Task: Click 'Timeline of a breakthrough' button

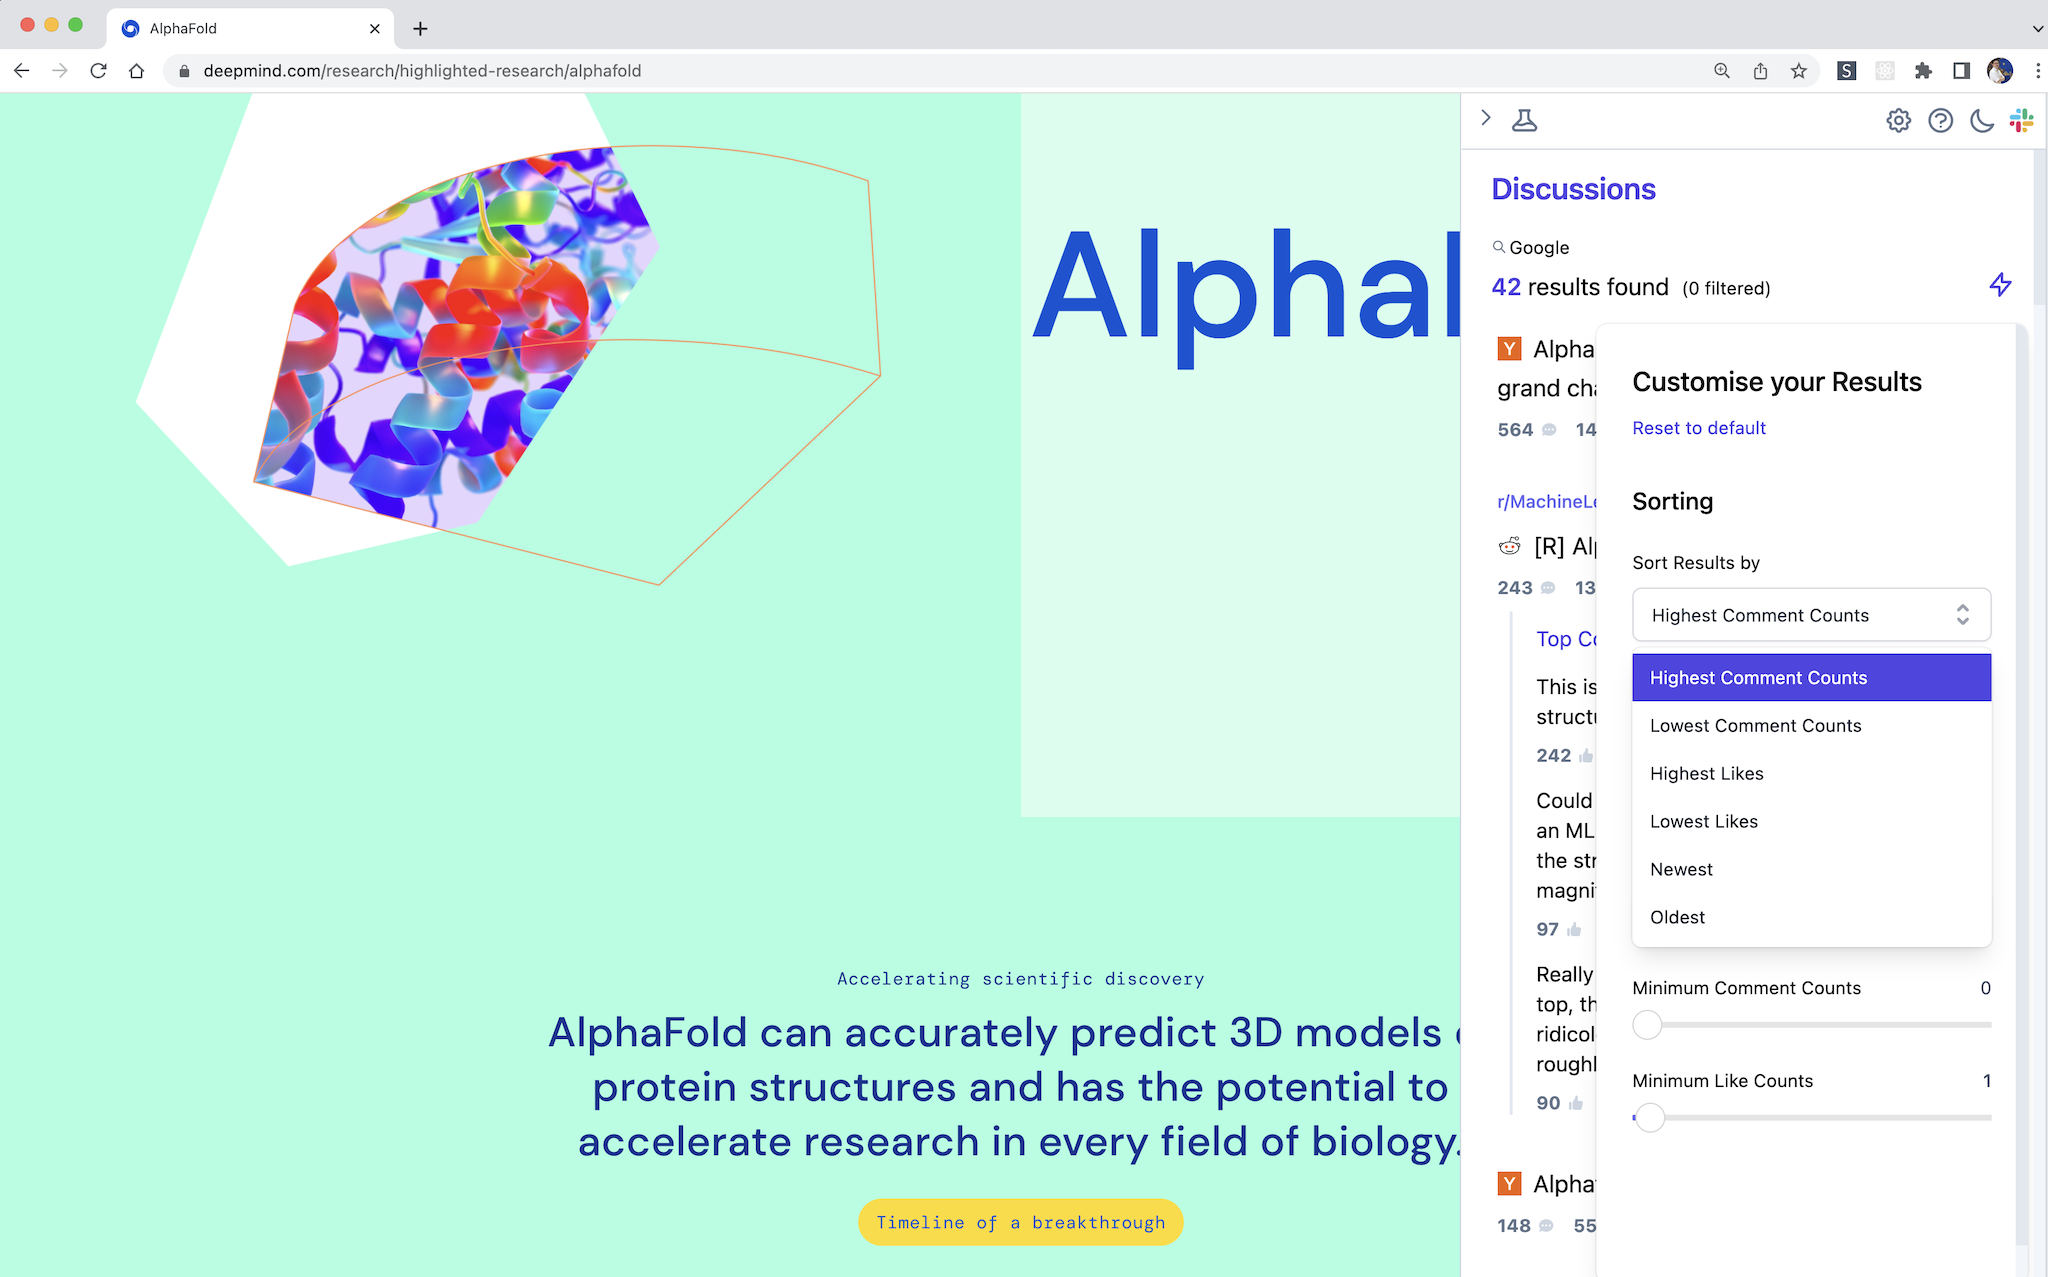Action: pyautogui.click(x=1023, y=1223)
